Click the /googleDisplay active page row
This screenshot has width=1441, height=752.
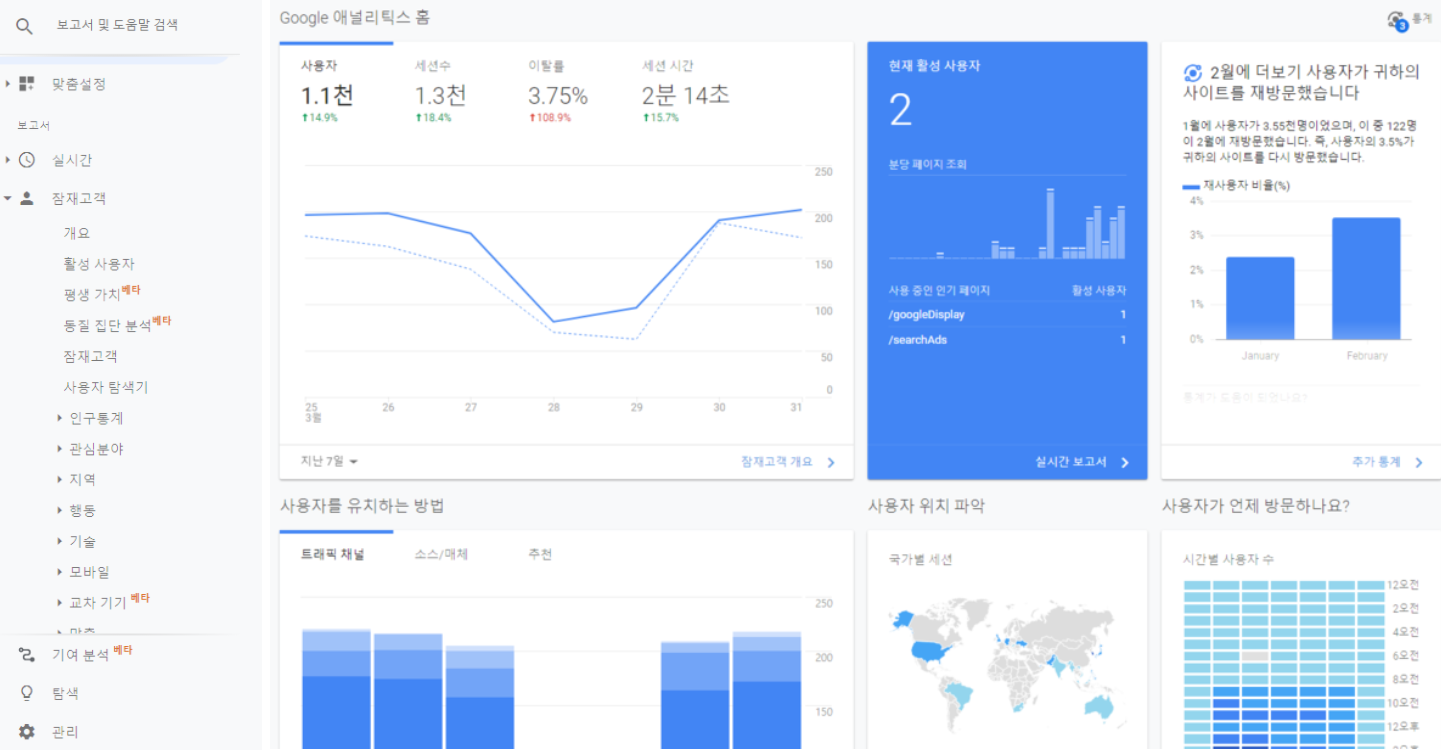click(1007, 315)
